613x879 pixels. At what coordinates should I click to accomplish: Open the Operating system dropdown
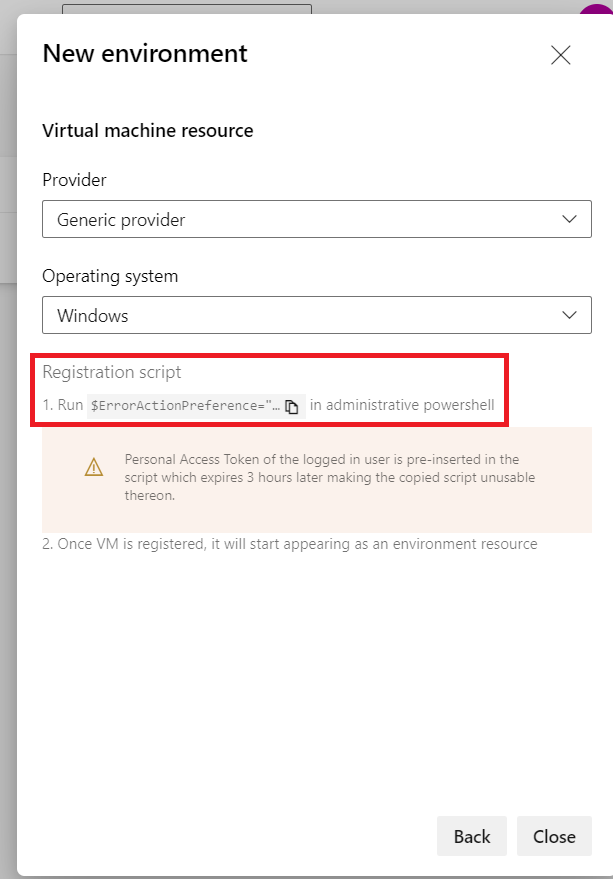click(316, 315)
